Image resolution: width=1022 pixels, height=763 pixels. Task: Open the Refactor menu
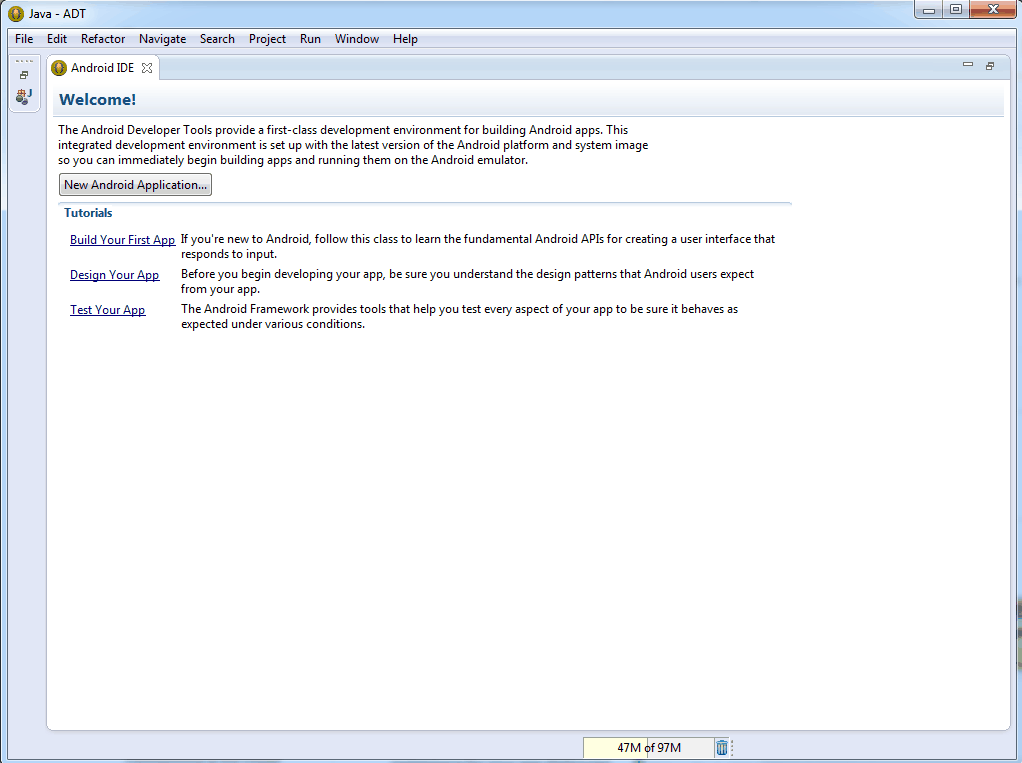tap(103, 39)
